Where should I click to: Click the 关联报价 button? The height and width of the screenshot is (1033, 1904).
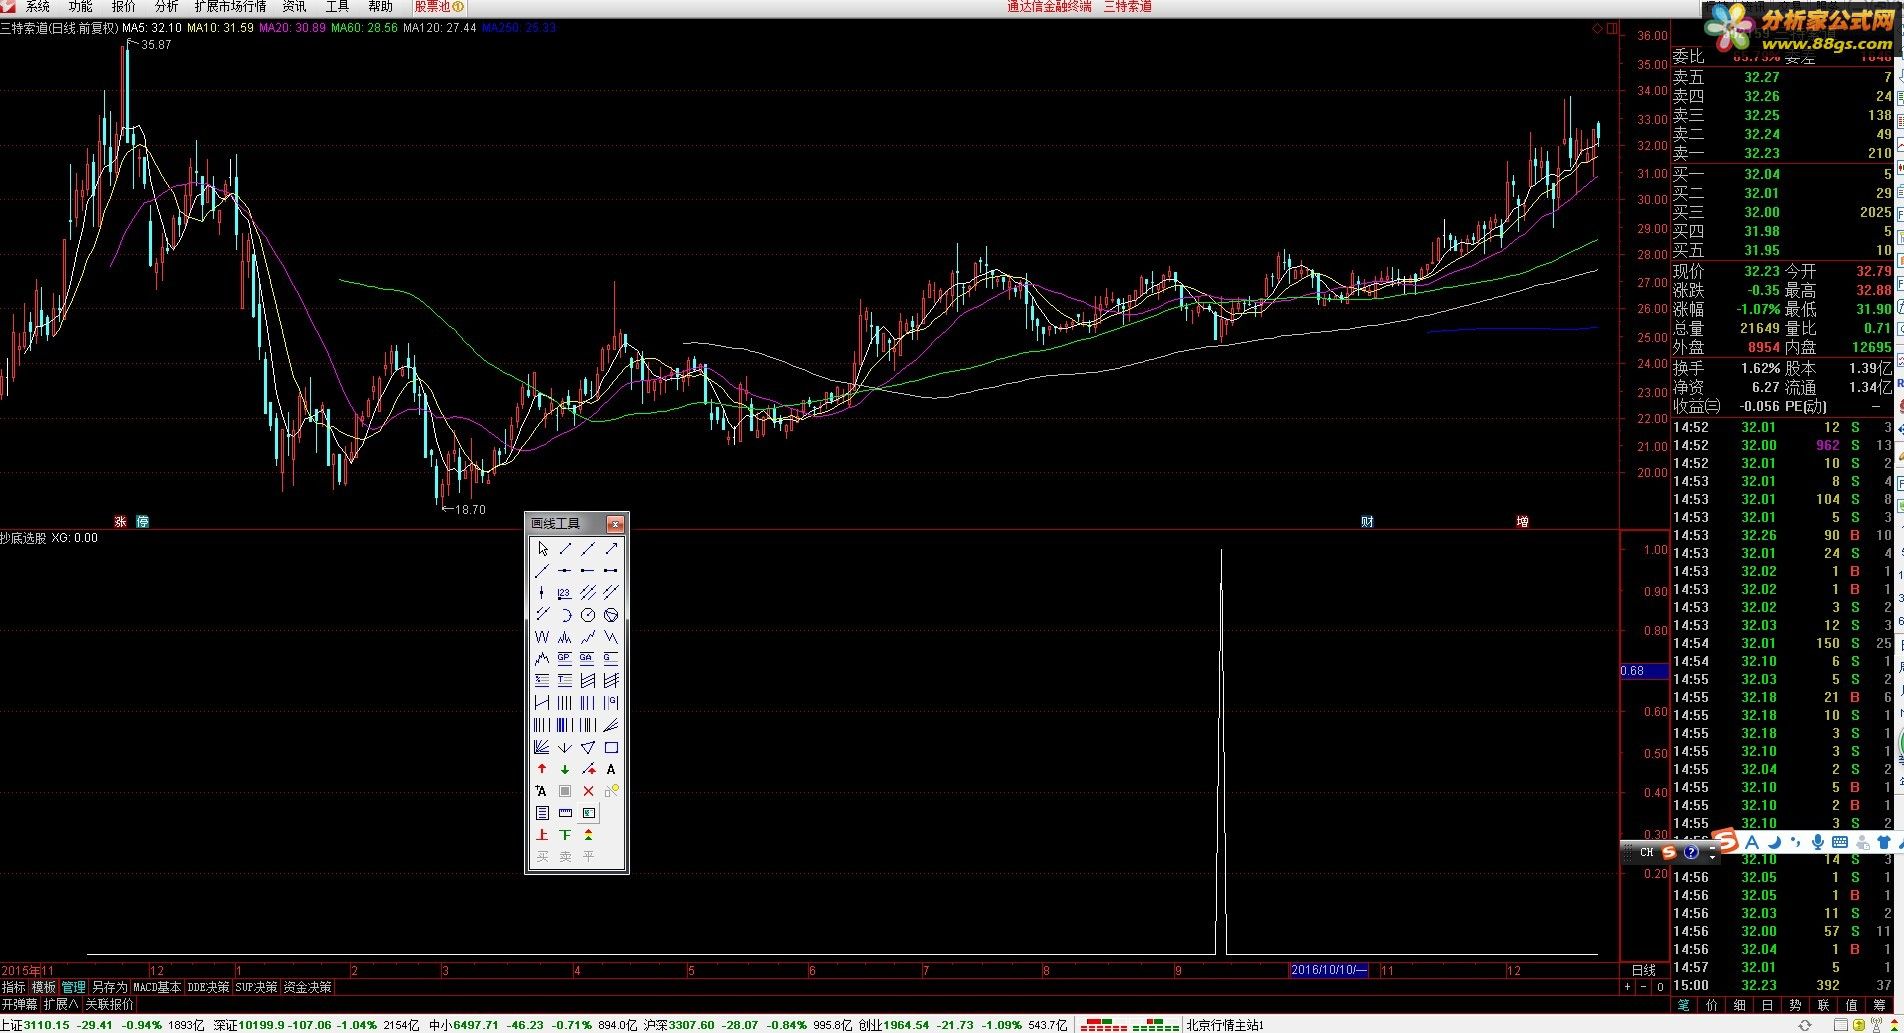[109, 1004]
